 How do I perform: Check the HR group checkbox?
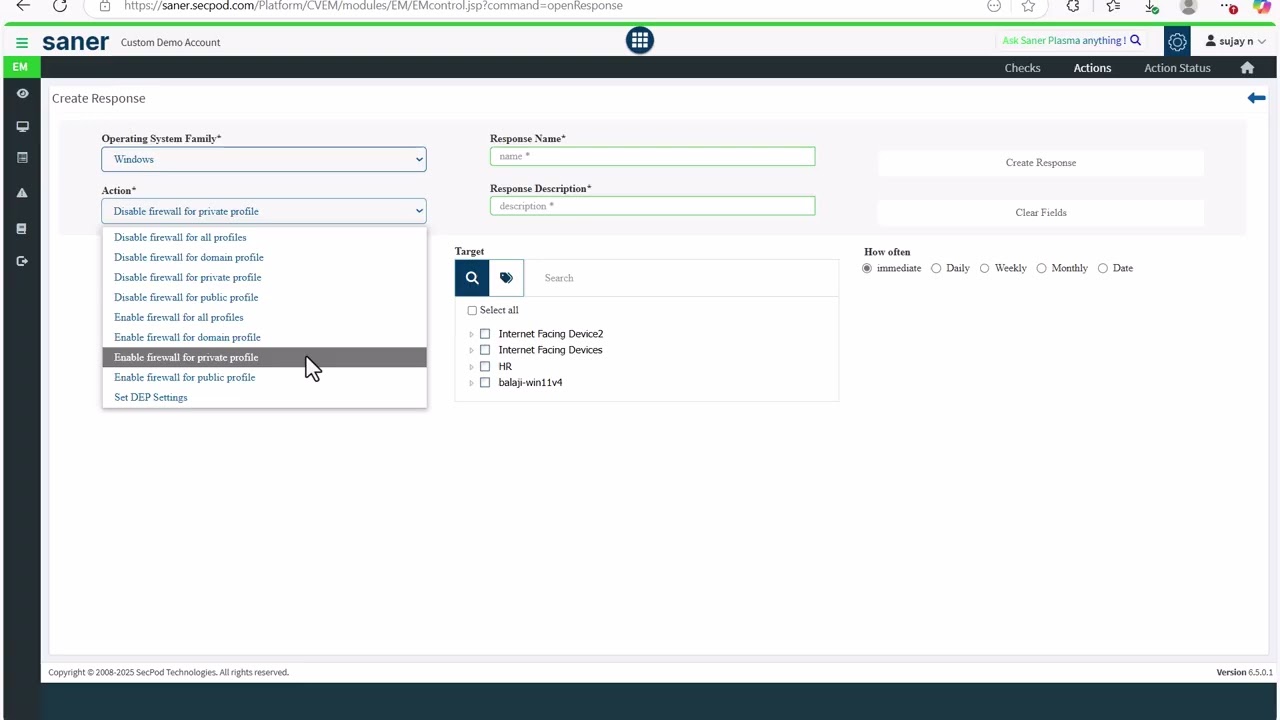coord(485,367)
